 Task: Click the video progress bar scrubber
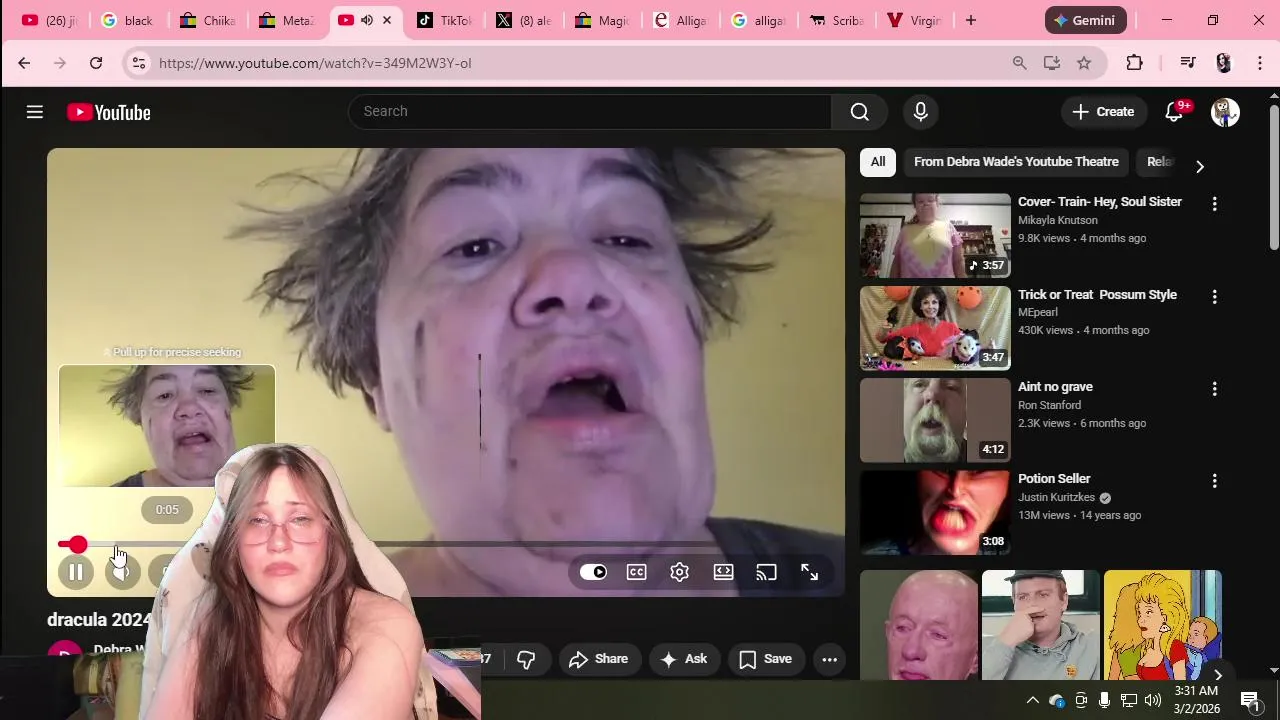point(78,544)
